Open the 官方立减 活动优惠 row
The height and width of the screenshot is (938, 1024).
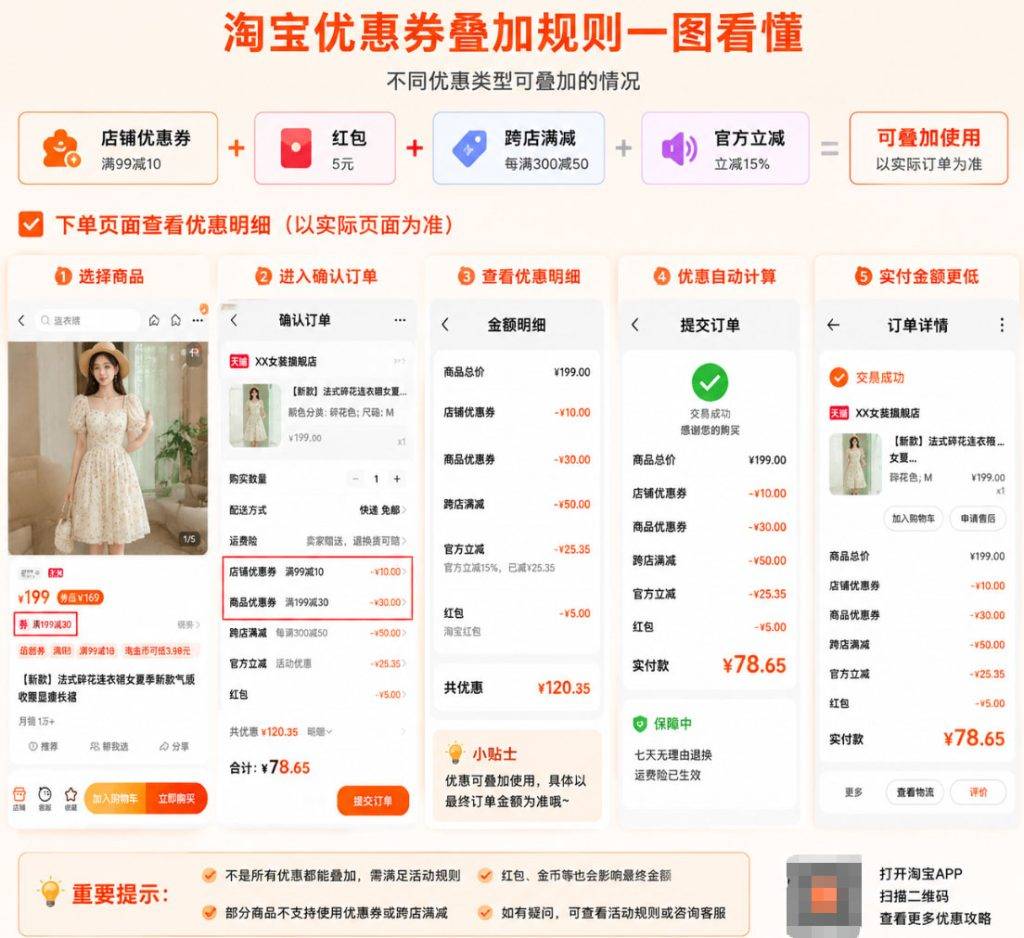(x=317, y=664)
